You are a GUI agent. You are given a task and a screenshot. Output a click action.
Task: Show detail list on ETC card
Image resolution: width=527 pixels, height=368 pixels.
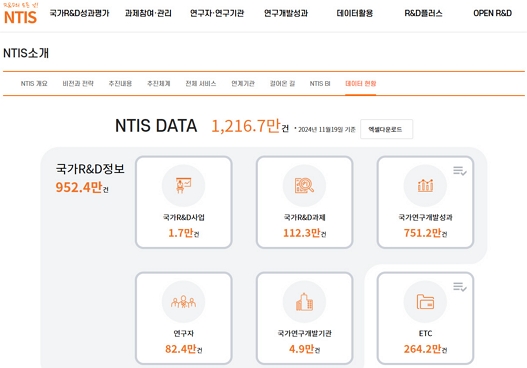click(459, 287)
